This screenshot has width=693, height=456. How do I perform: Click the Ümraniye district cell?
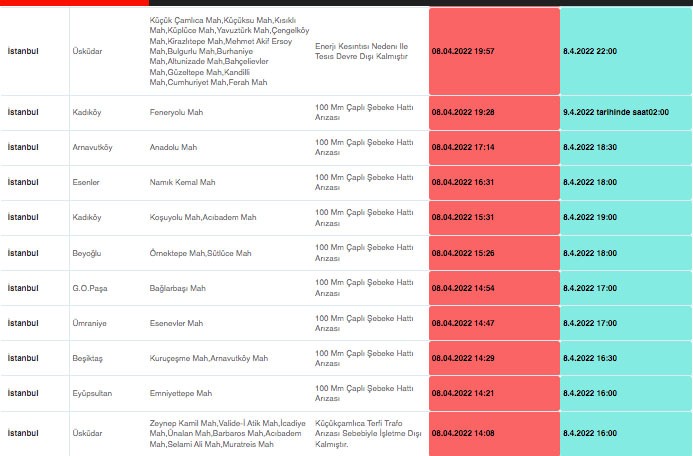89,323
